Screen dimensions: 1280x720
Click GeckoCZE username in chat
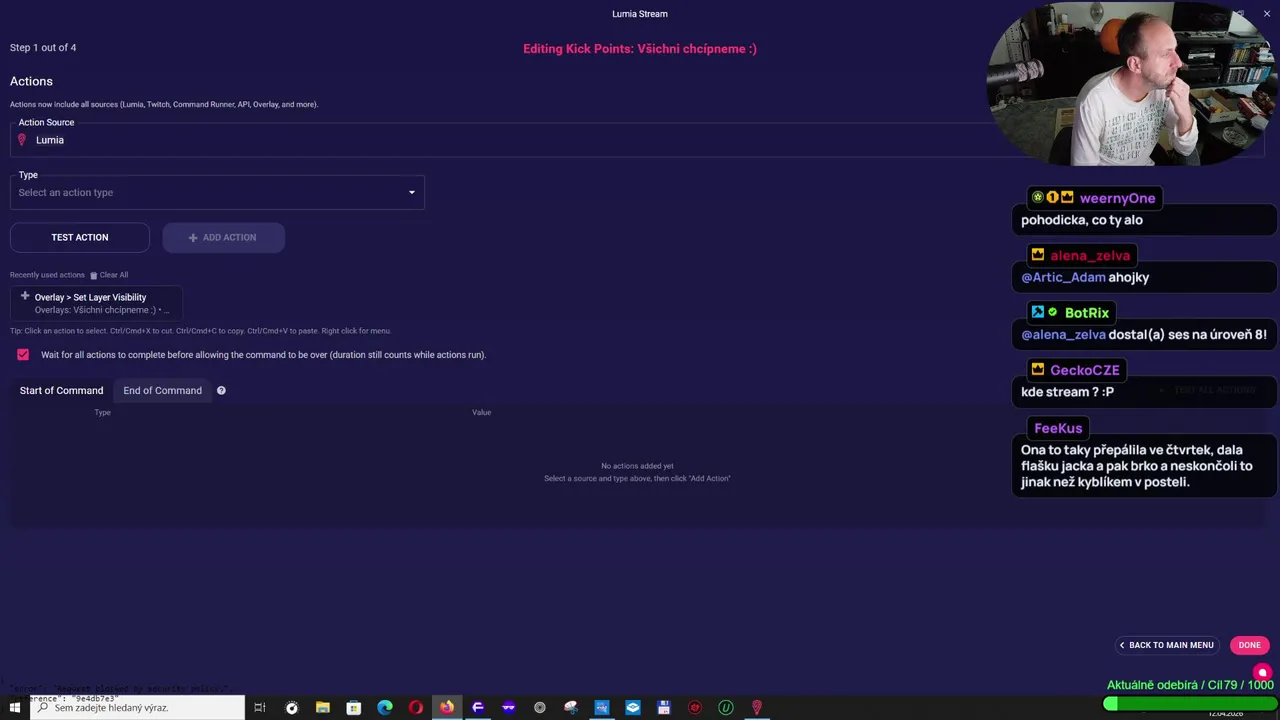(1085, 370)
